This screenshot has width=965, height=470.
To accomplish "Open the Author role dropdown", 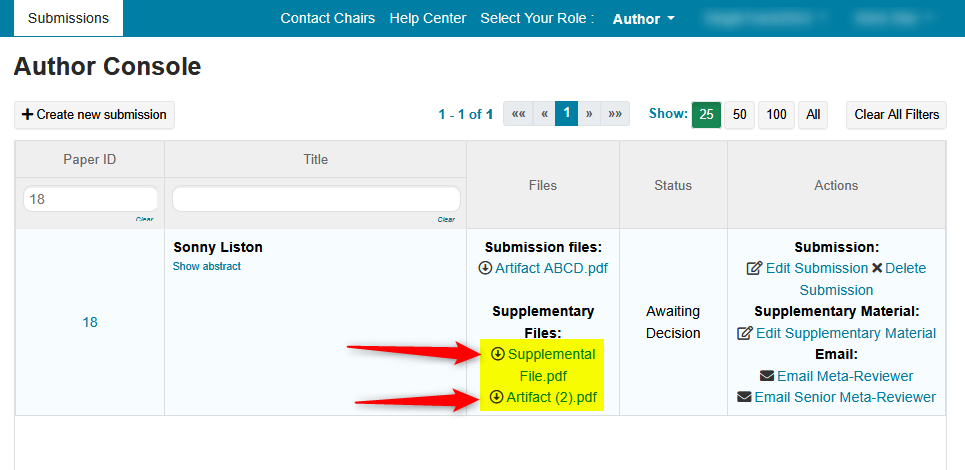I will 643,19.
